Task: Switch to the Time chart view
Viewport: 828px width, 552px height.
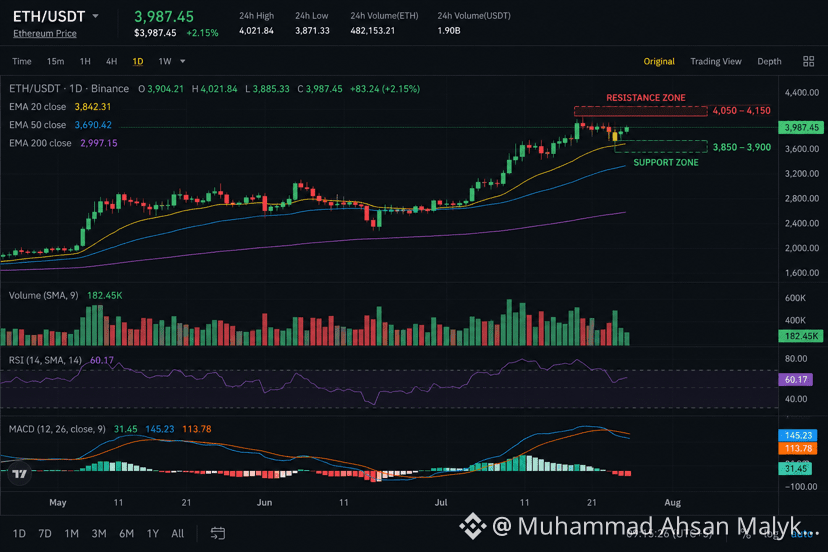Action: [x=22, y=61]
